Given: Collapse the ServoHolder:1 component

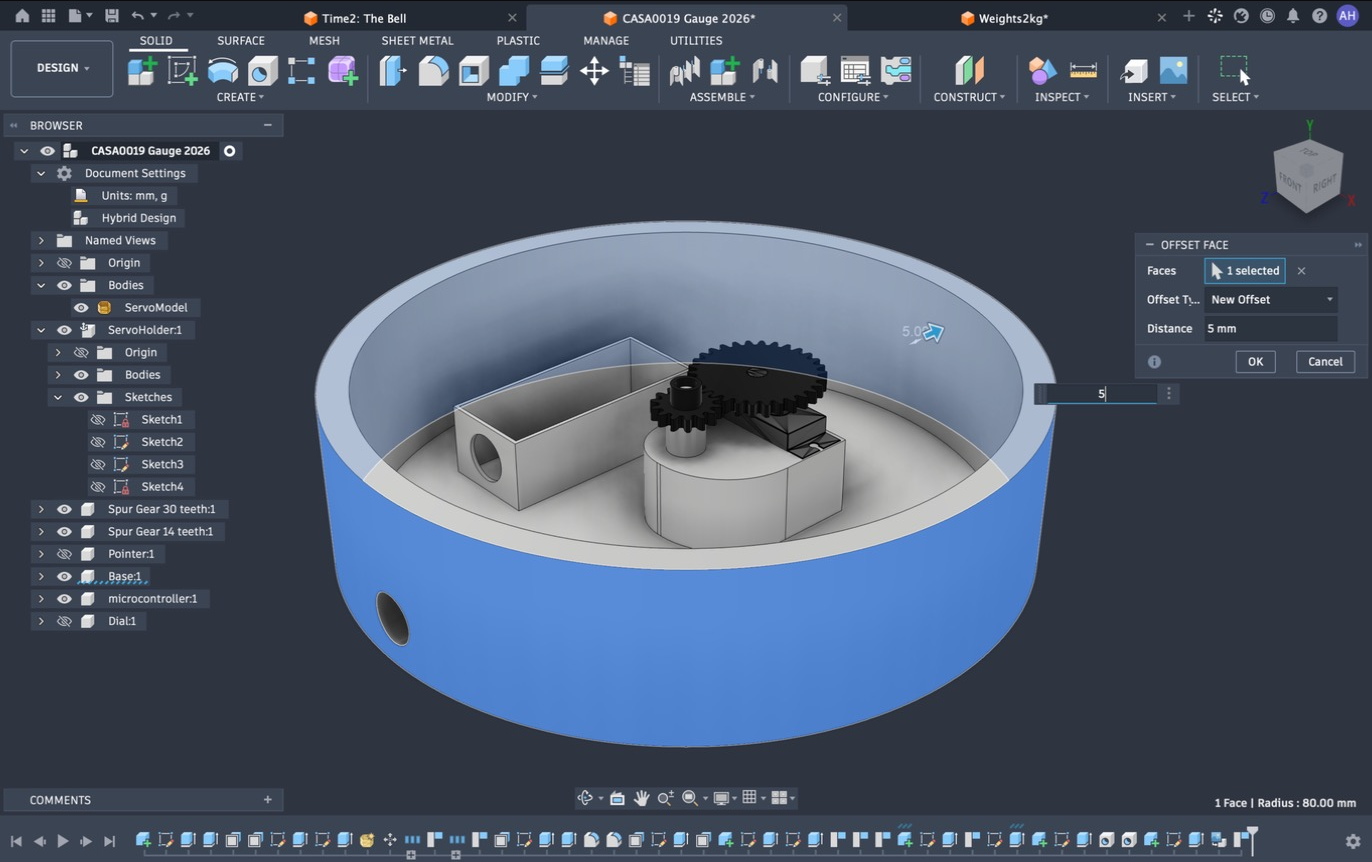Looking at the screenshot, I should (x=41, y=330).
